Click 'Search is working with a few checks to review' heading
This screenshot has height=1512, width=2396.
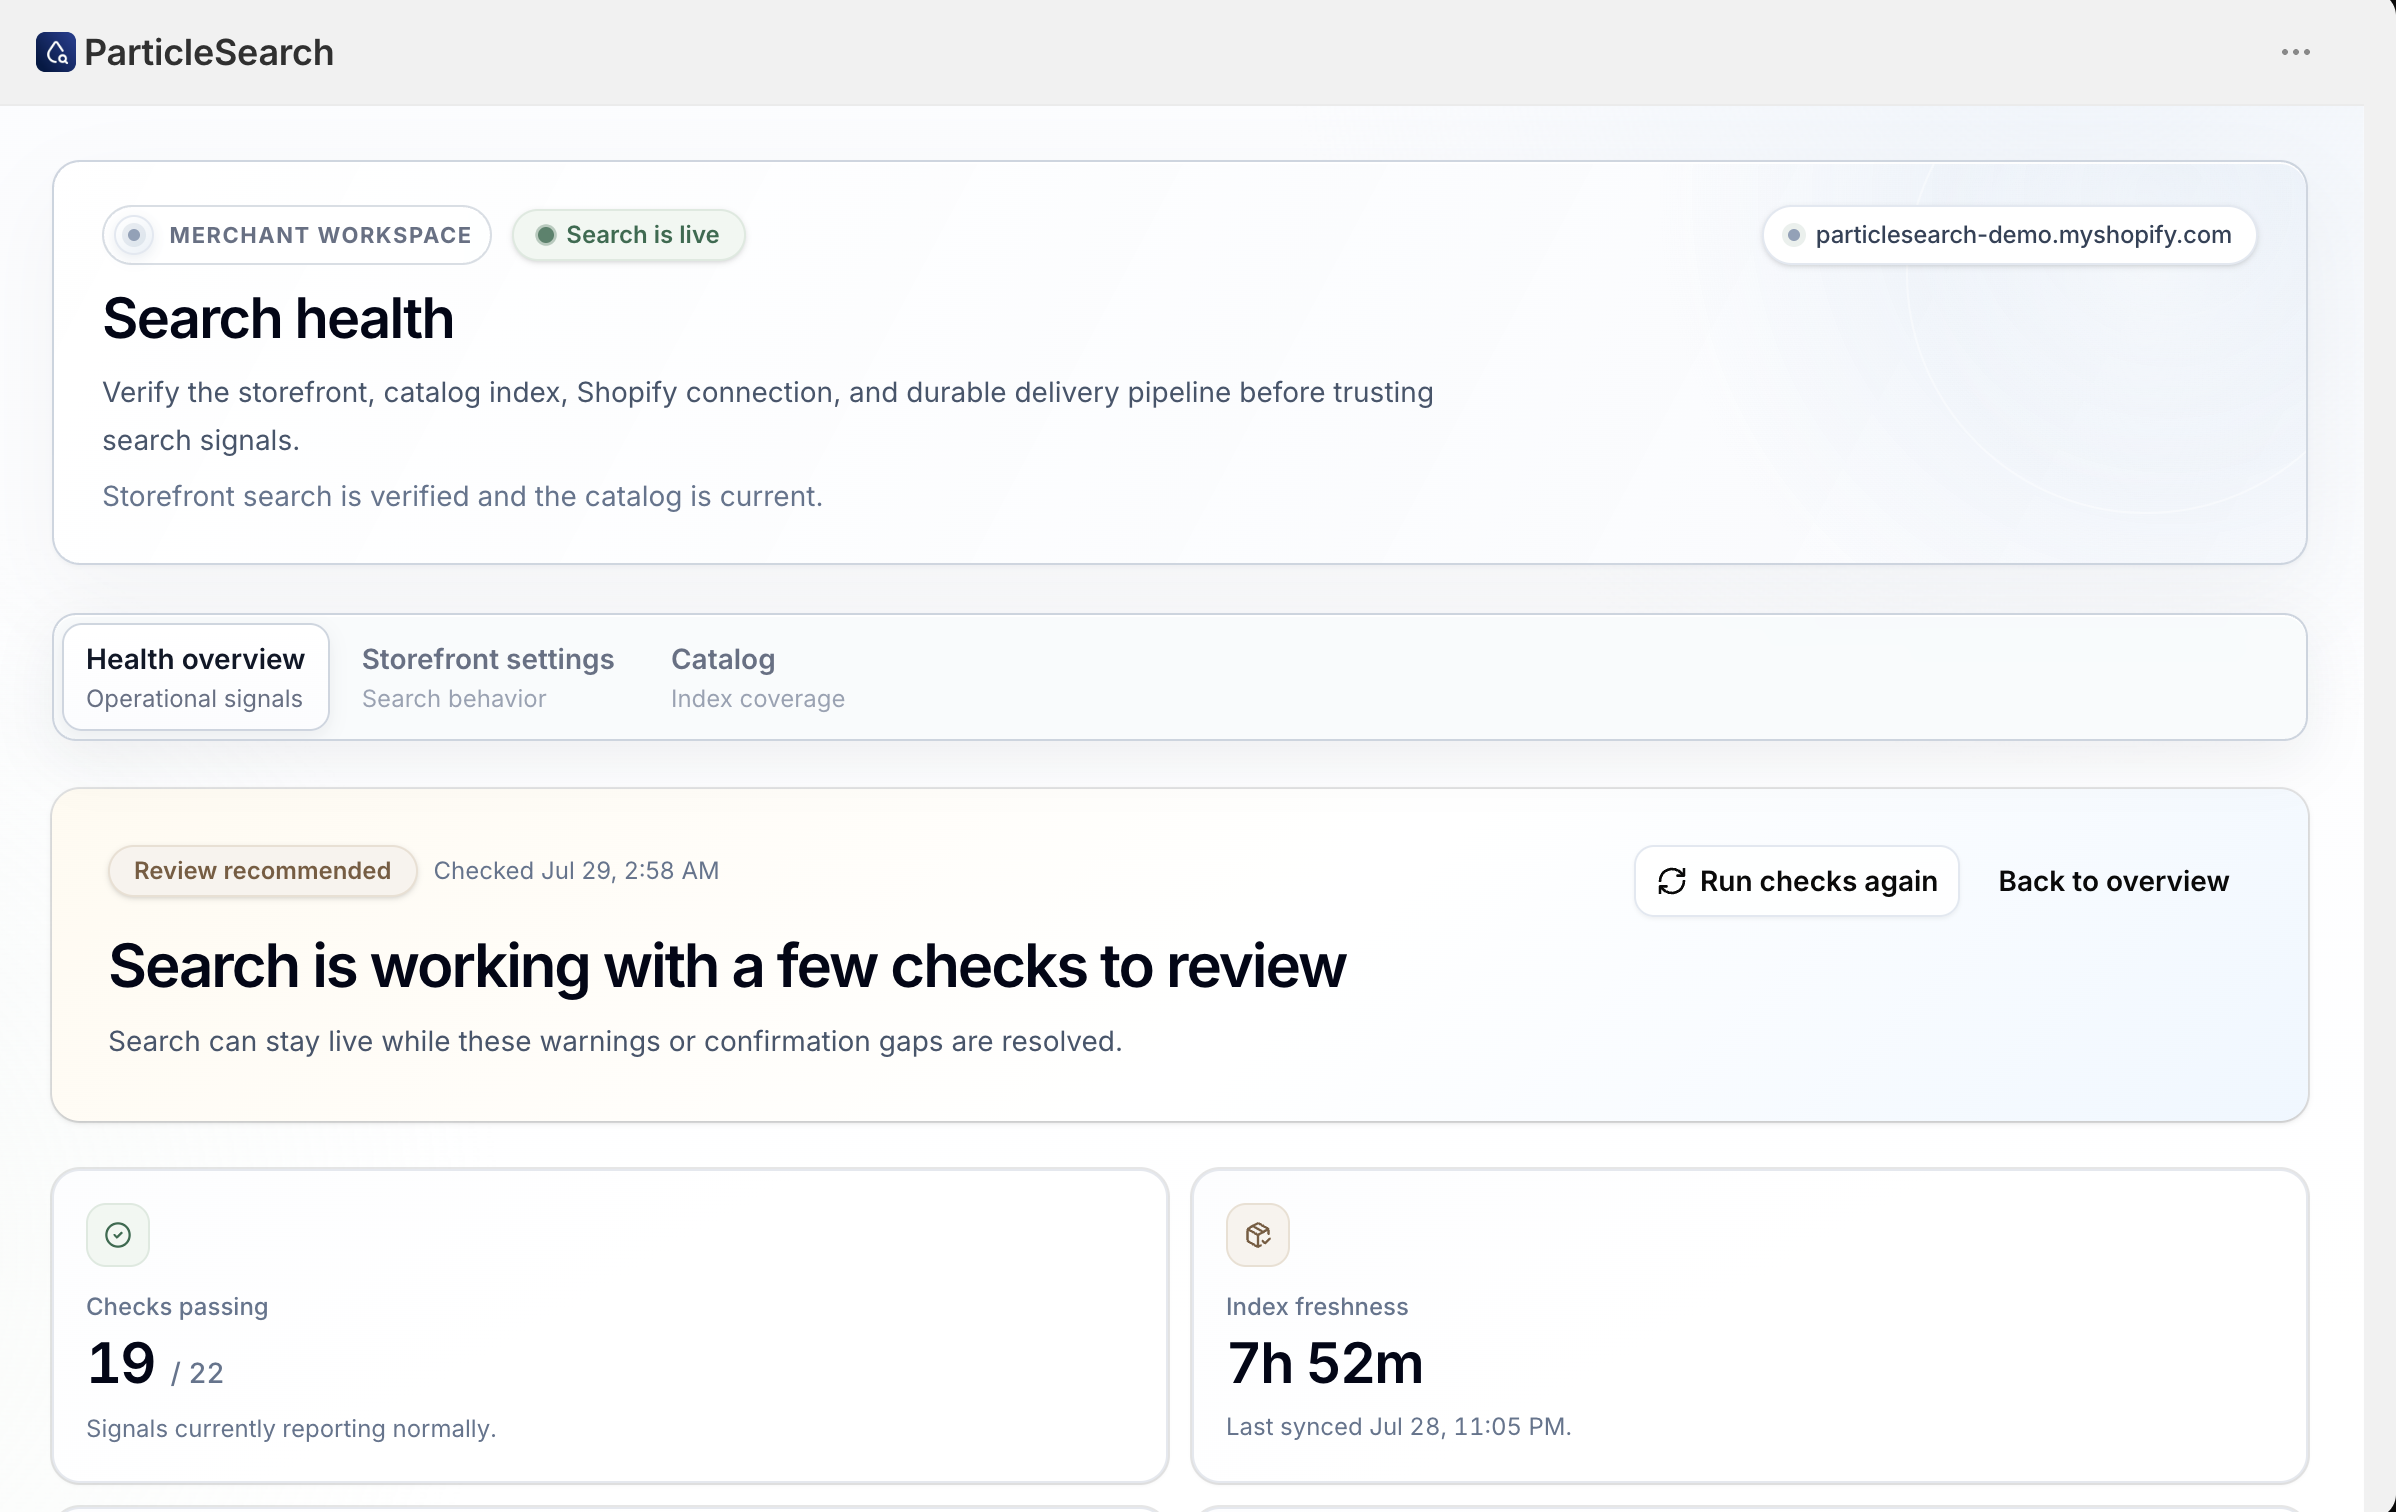point(727,967)
